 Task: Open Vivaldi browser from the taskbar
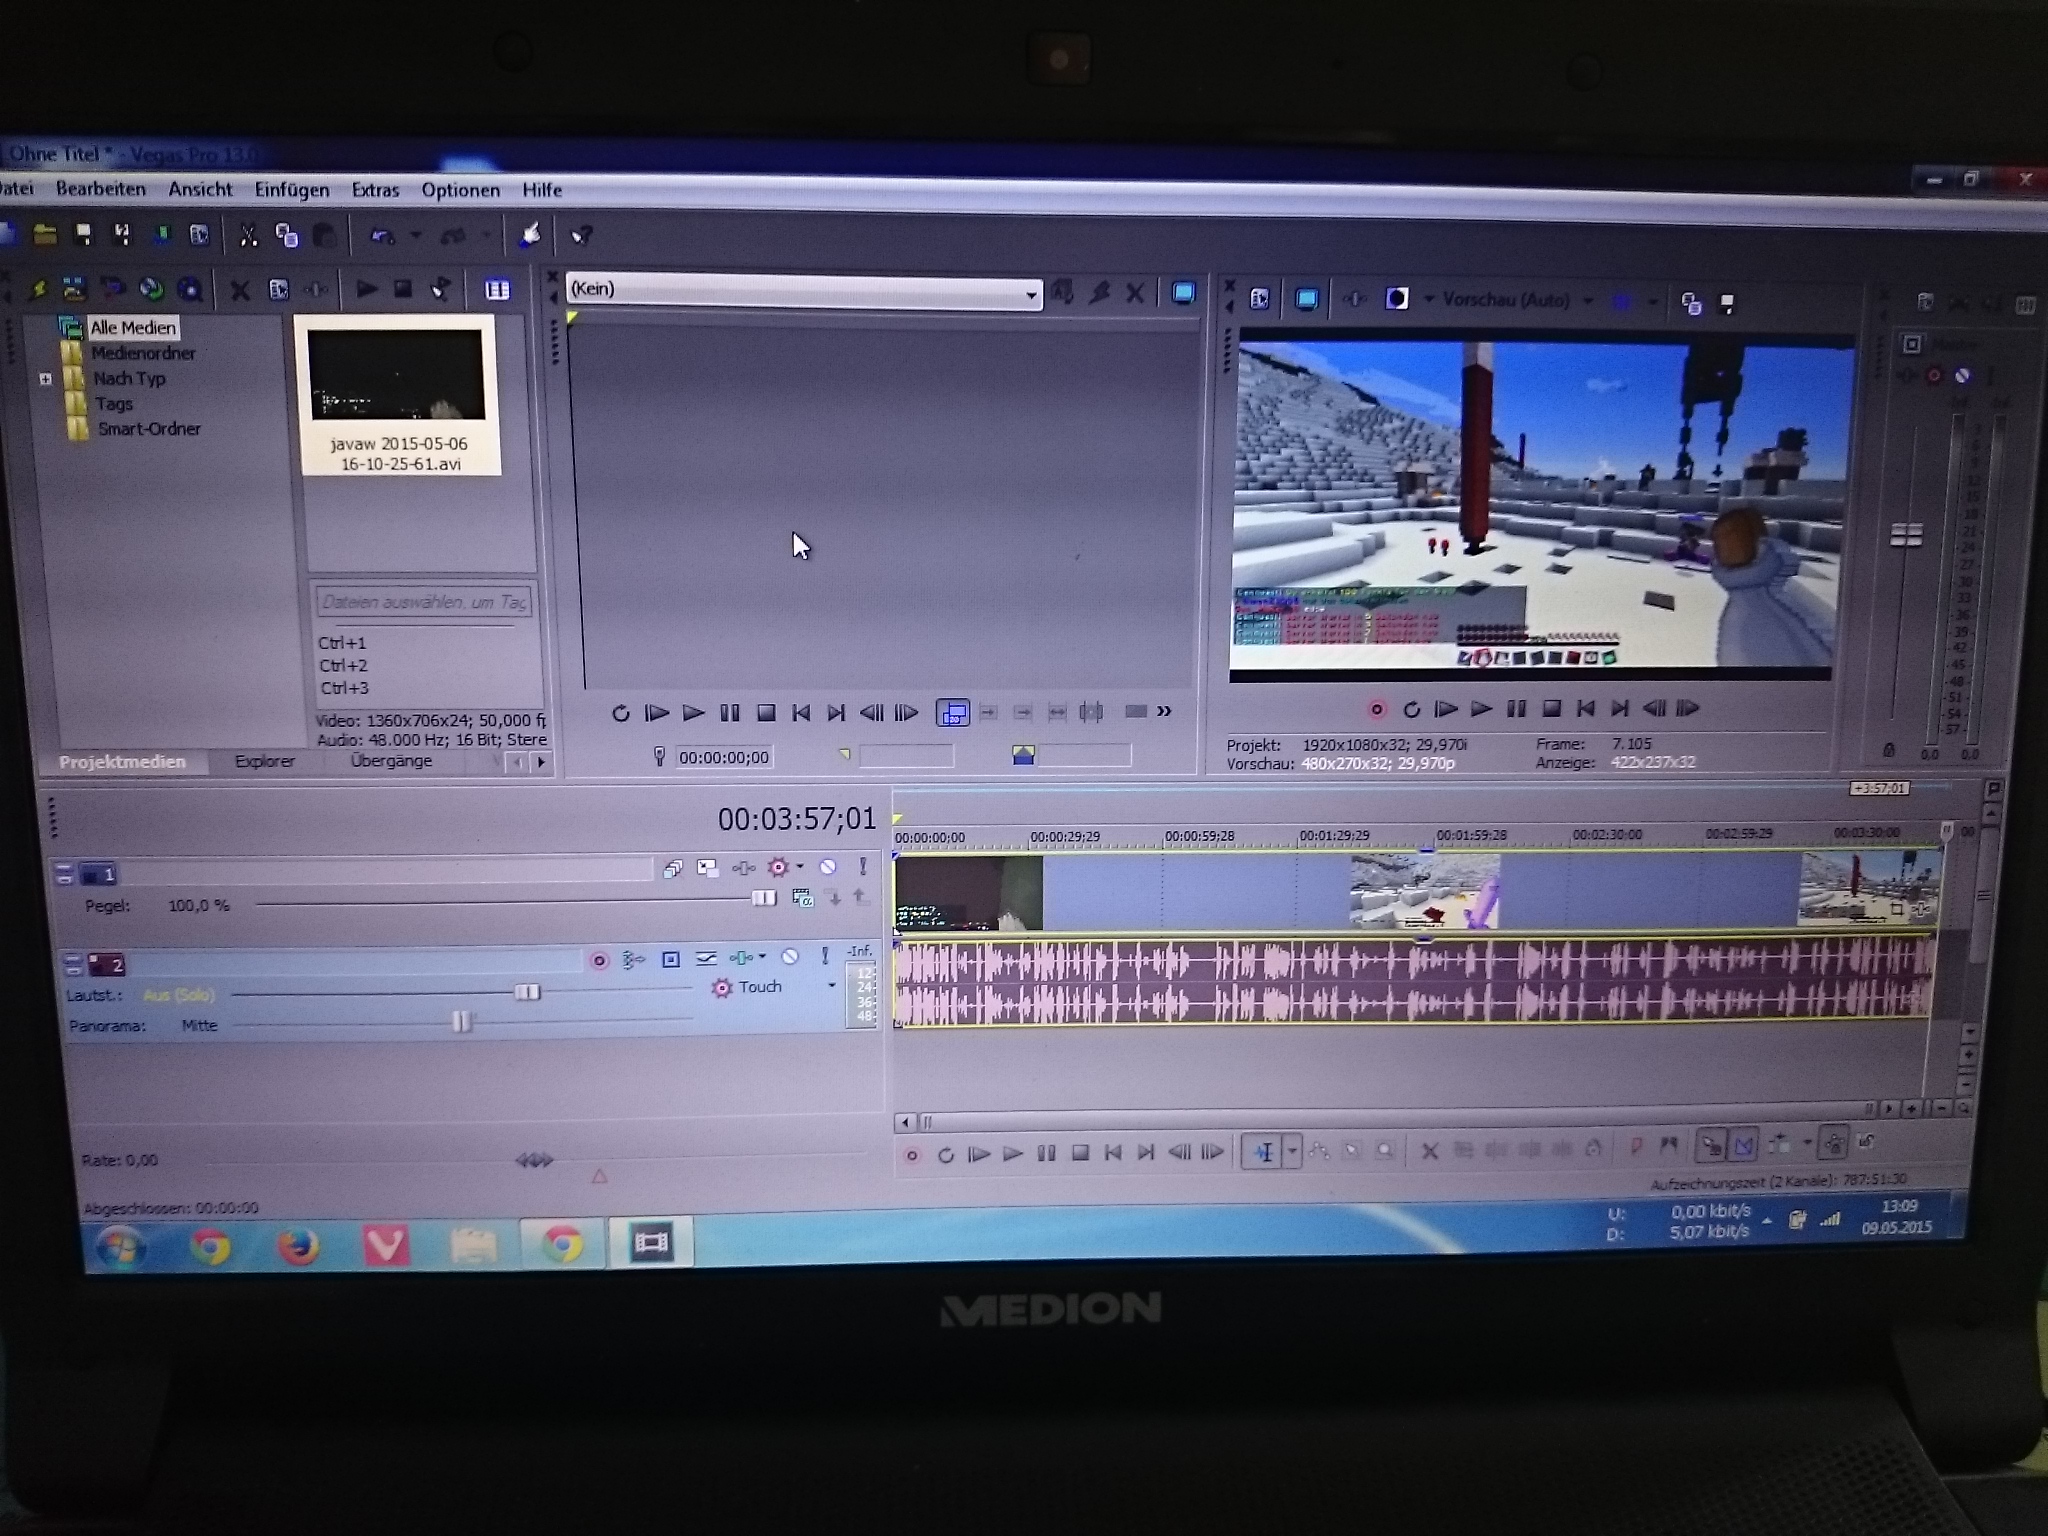(386, 1245)
